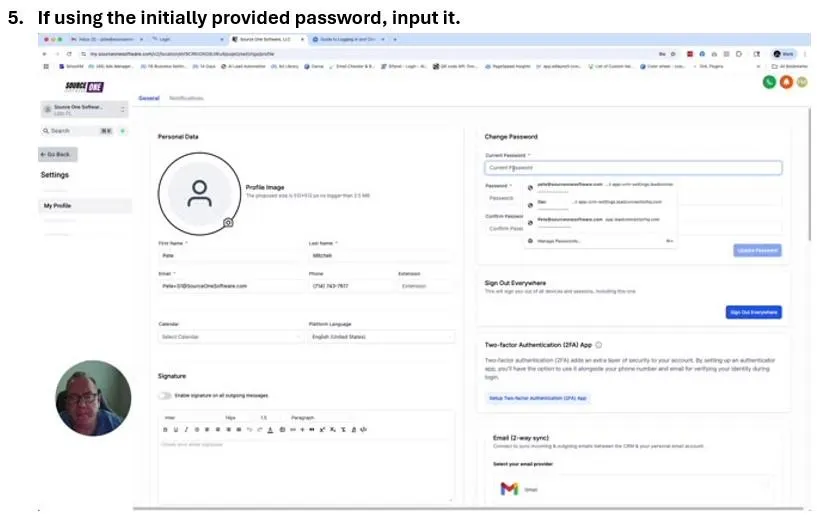817x515 pixels.
Task: Click the webcam video thumbnail
Action: [x=93, y=398]
